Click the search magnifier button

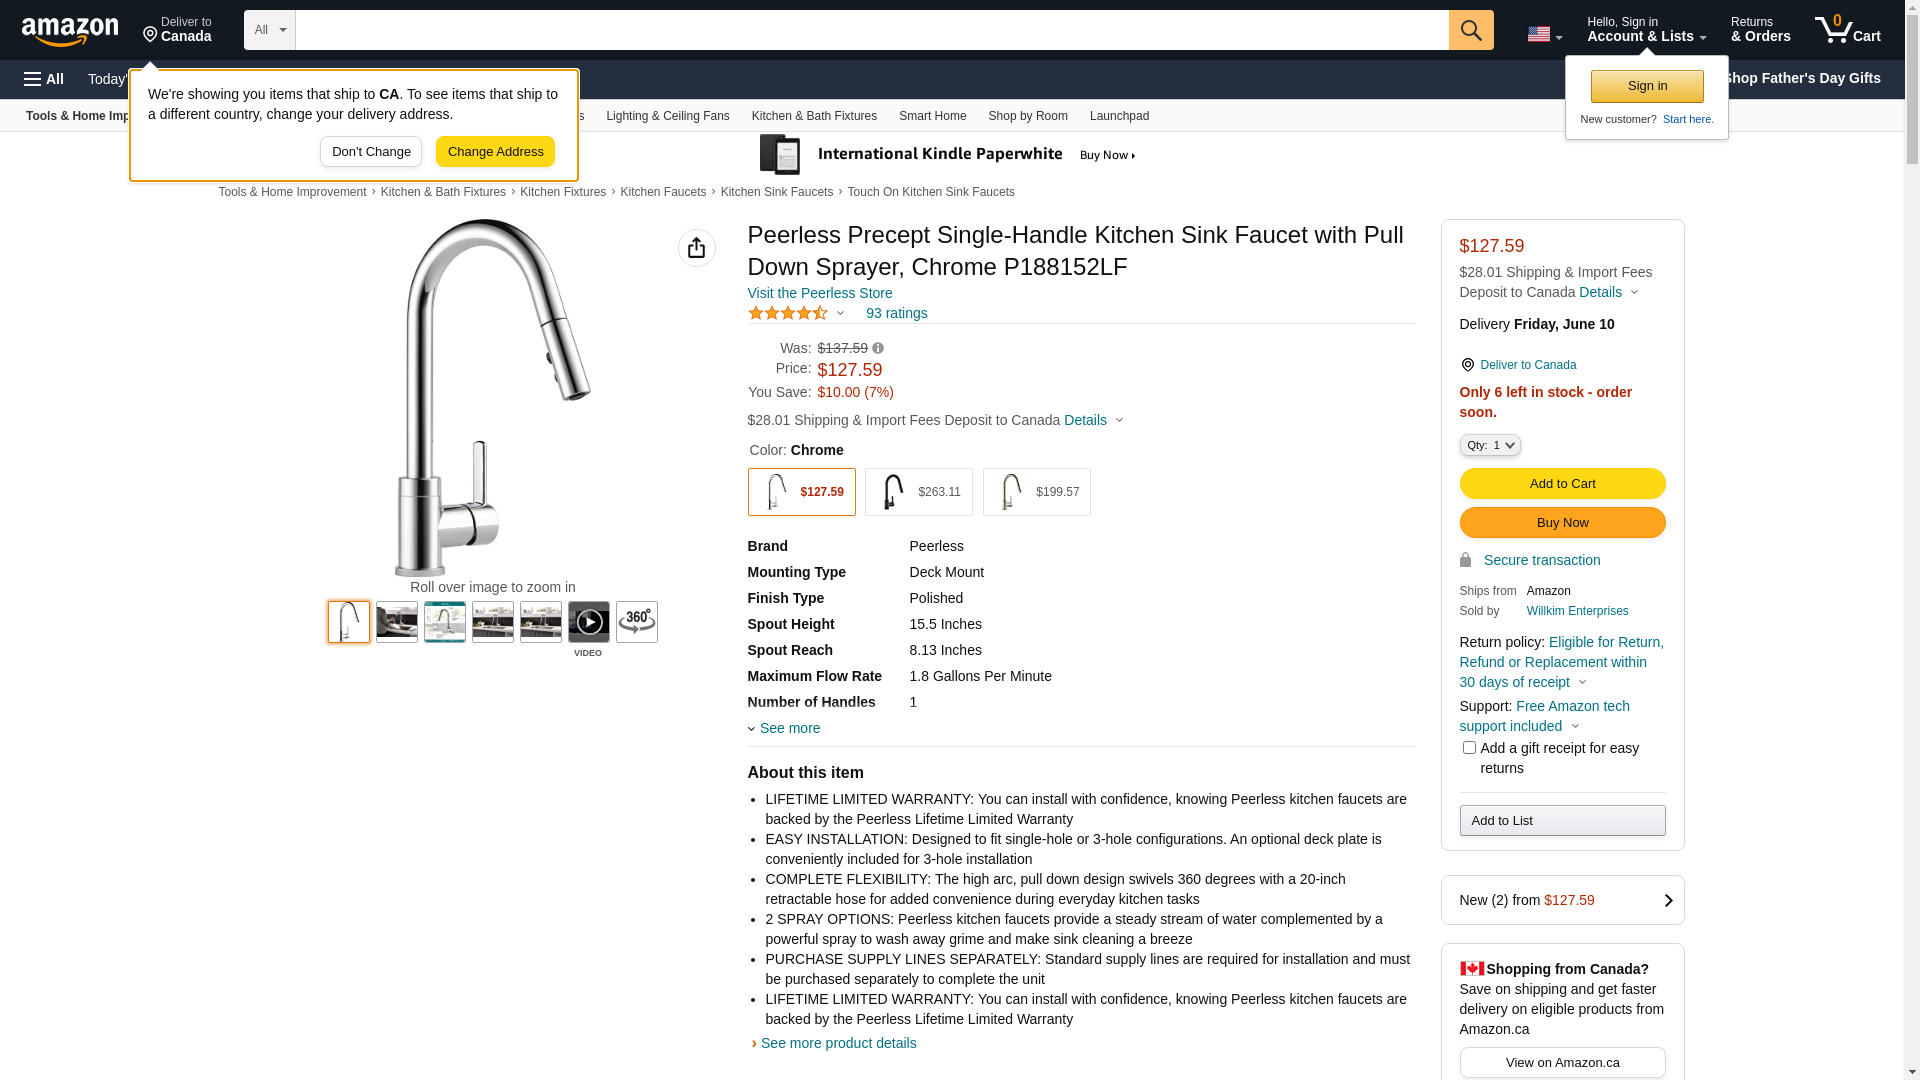[x=1470, y=30]
